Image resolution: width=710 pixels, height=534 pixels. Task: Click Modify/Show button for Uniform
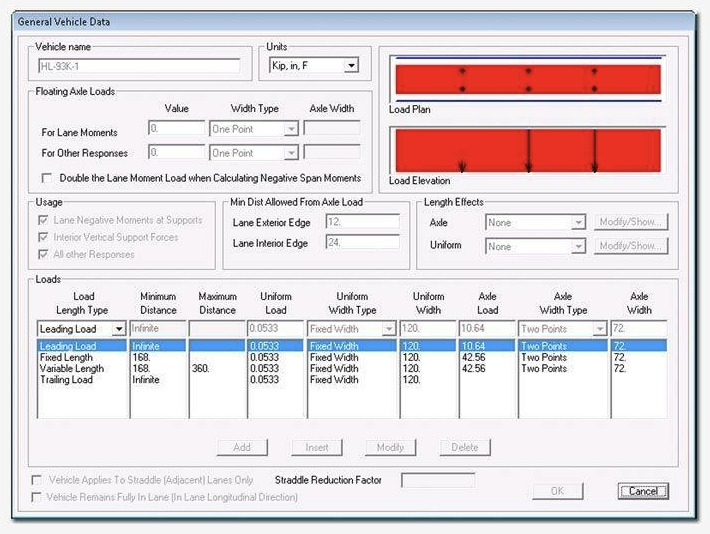(631, 246)
